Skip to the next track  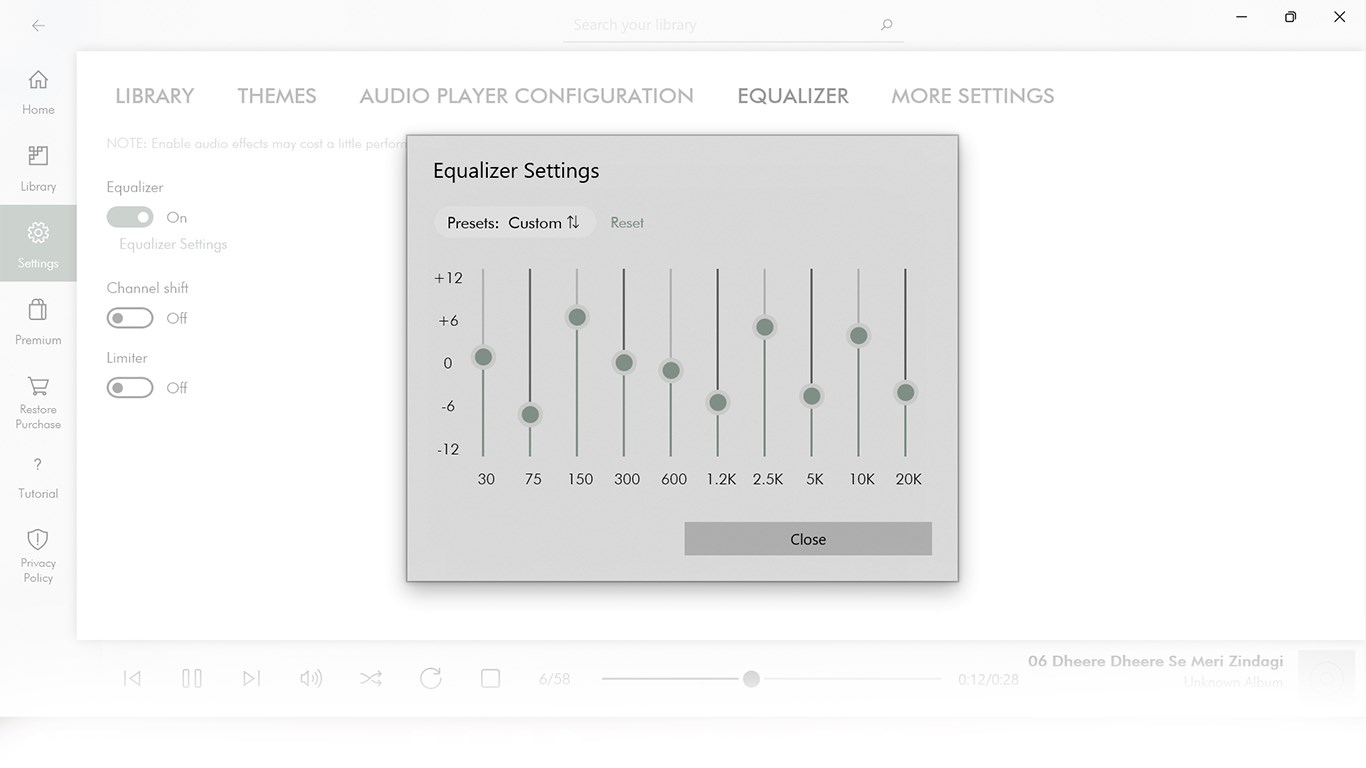pyautogui.click(x=251, y=678)
